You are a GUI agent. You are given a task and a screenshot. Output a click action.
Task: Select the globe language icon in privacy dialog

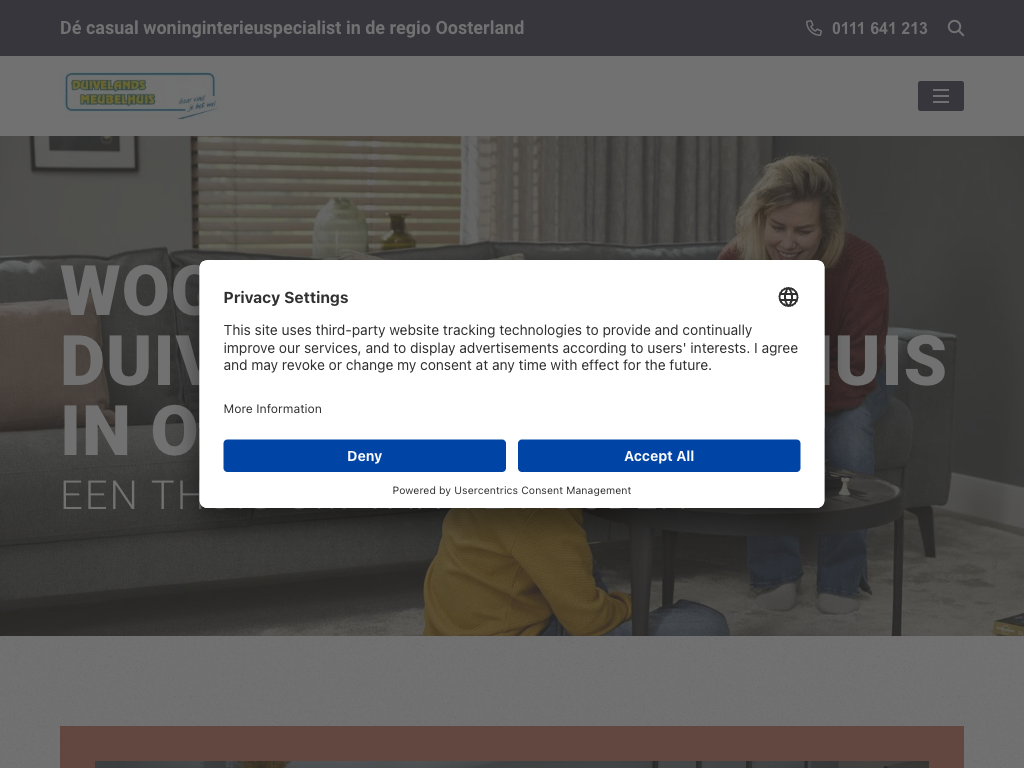788,297
